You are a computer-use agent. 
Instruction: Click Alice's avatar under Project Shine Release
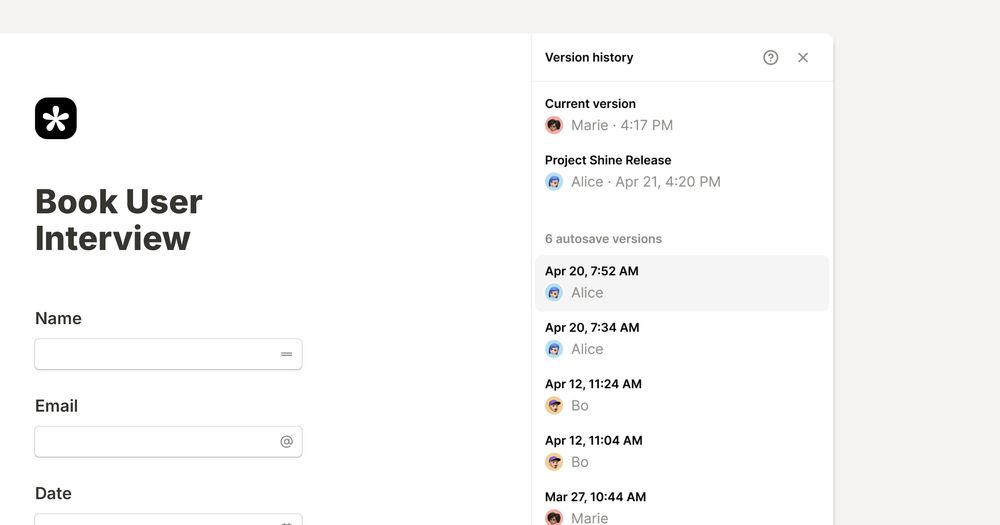554,182
